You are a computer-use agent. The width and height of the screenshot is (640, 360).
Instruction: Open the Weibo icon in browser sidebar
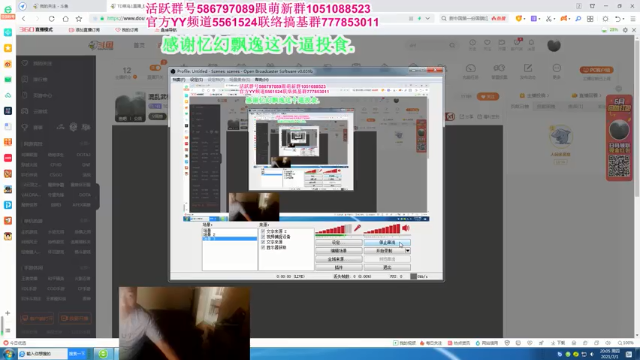tap(8, 64)
